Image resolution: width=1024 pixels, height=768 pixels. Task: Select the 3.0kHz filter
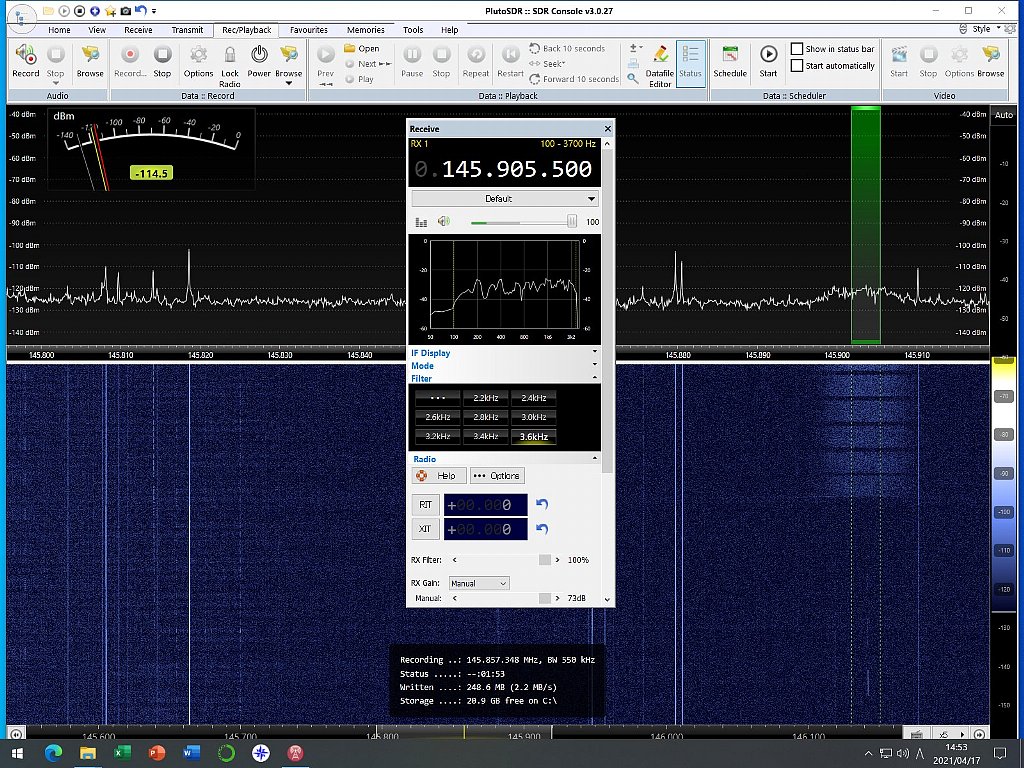pyautogui.click(x=534, y=417)
